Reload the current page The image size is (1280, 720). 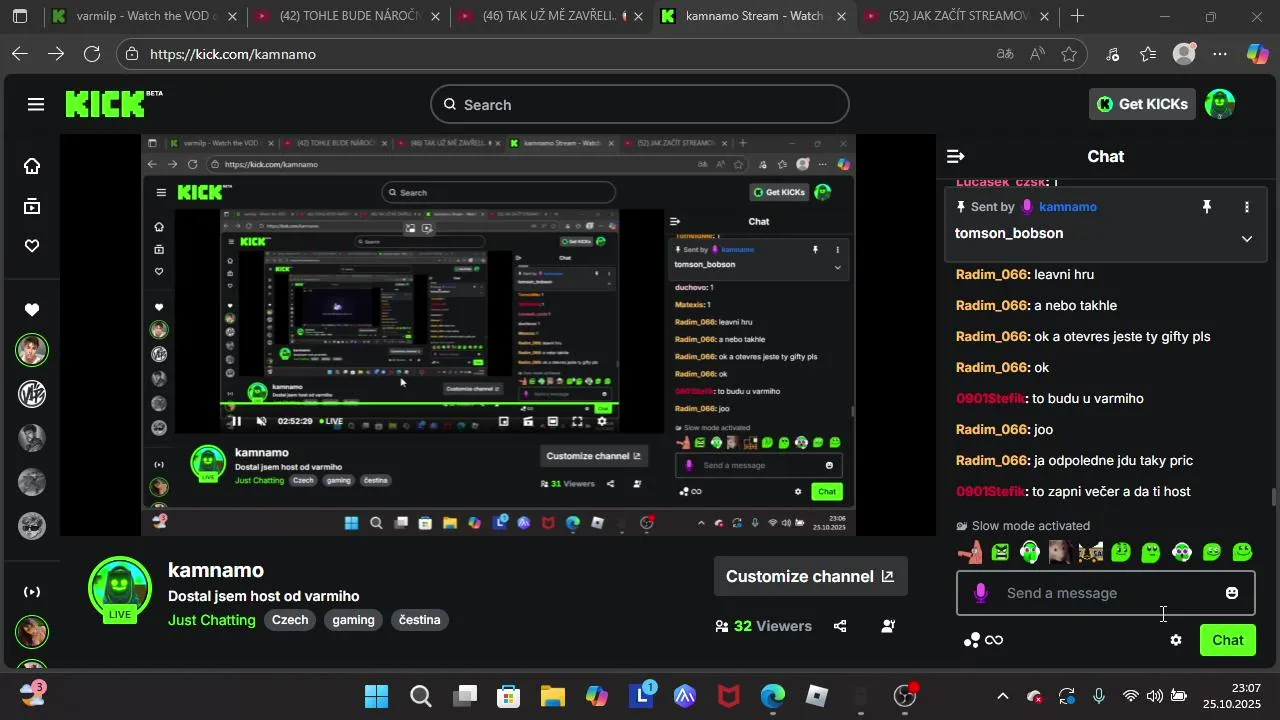point(92,54)
